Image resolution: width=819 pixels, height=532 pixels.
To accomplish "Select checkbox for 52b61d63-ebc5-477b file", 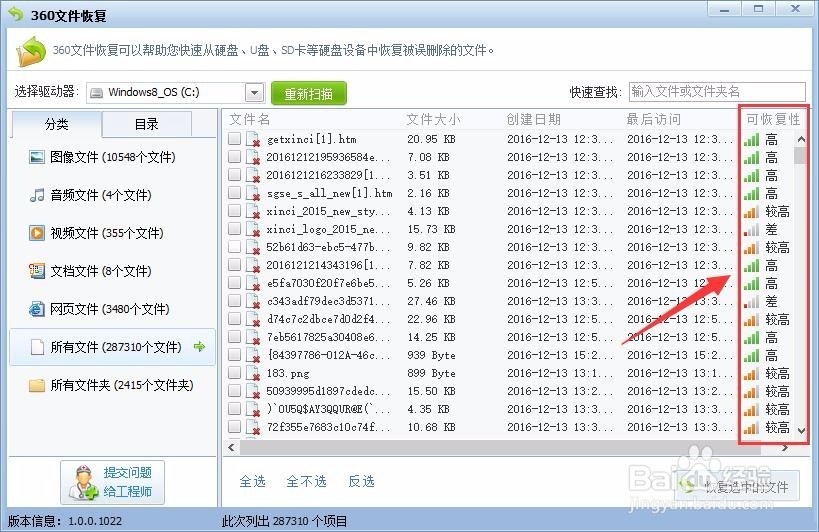I will pyautogui.click(x=235, y=246).
